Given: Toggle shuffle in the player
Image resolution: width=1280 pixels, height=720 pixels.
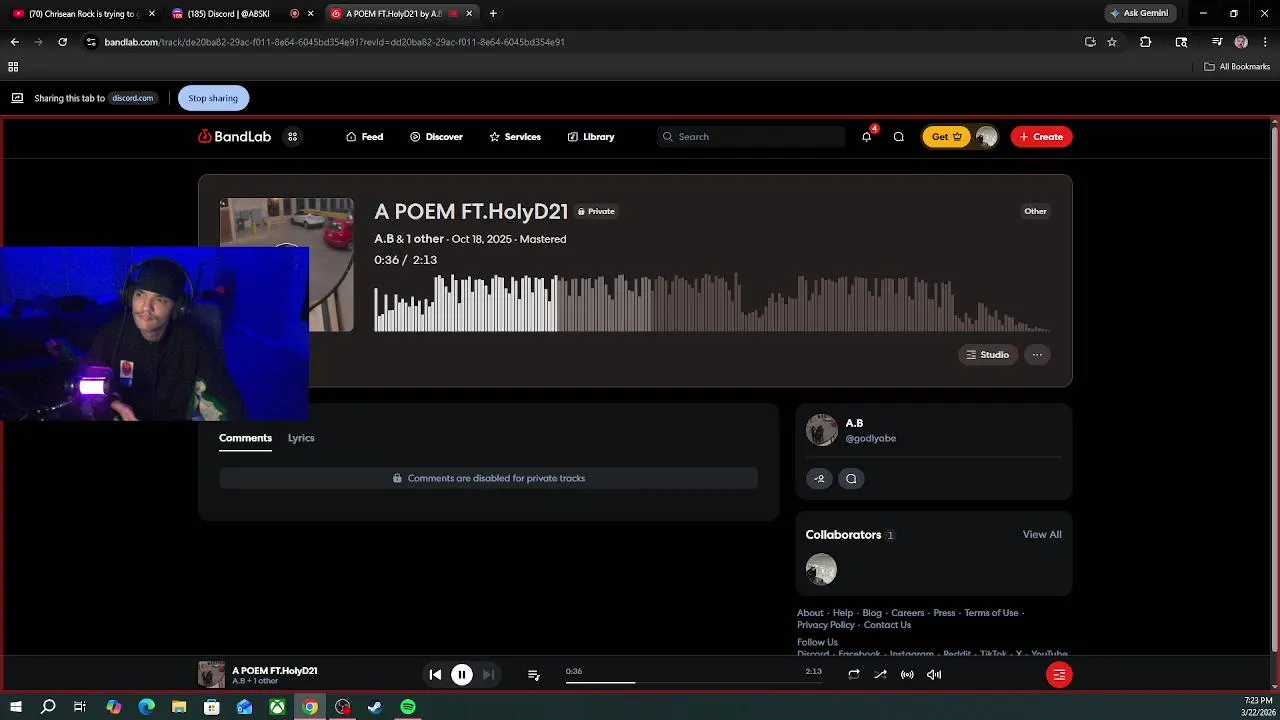Looking at the screenshot, I should 880,675.
